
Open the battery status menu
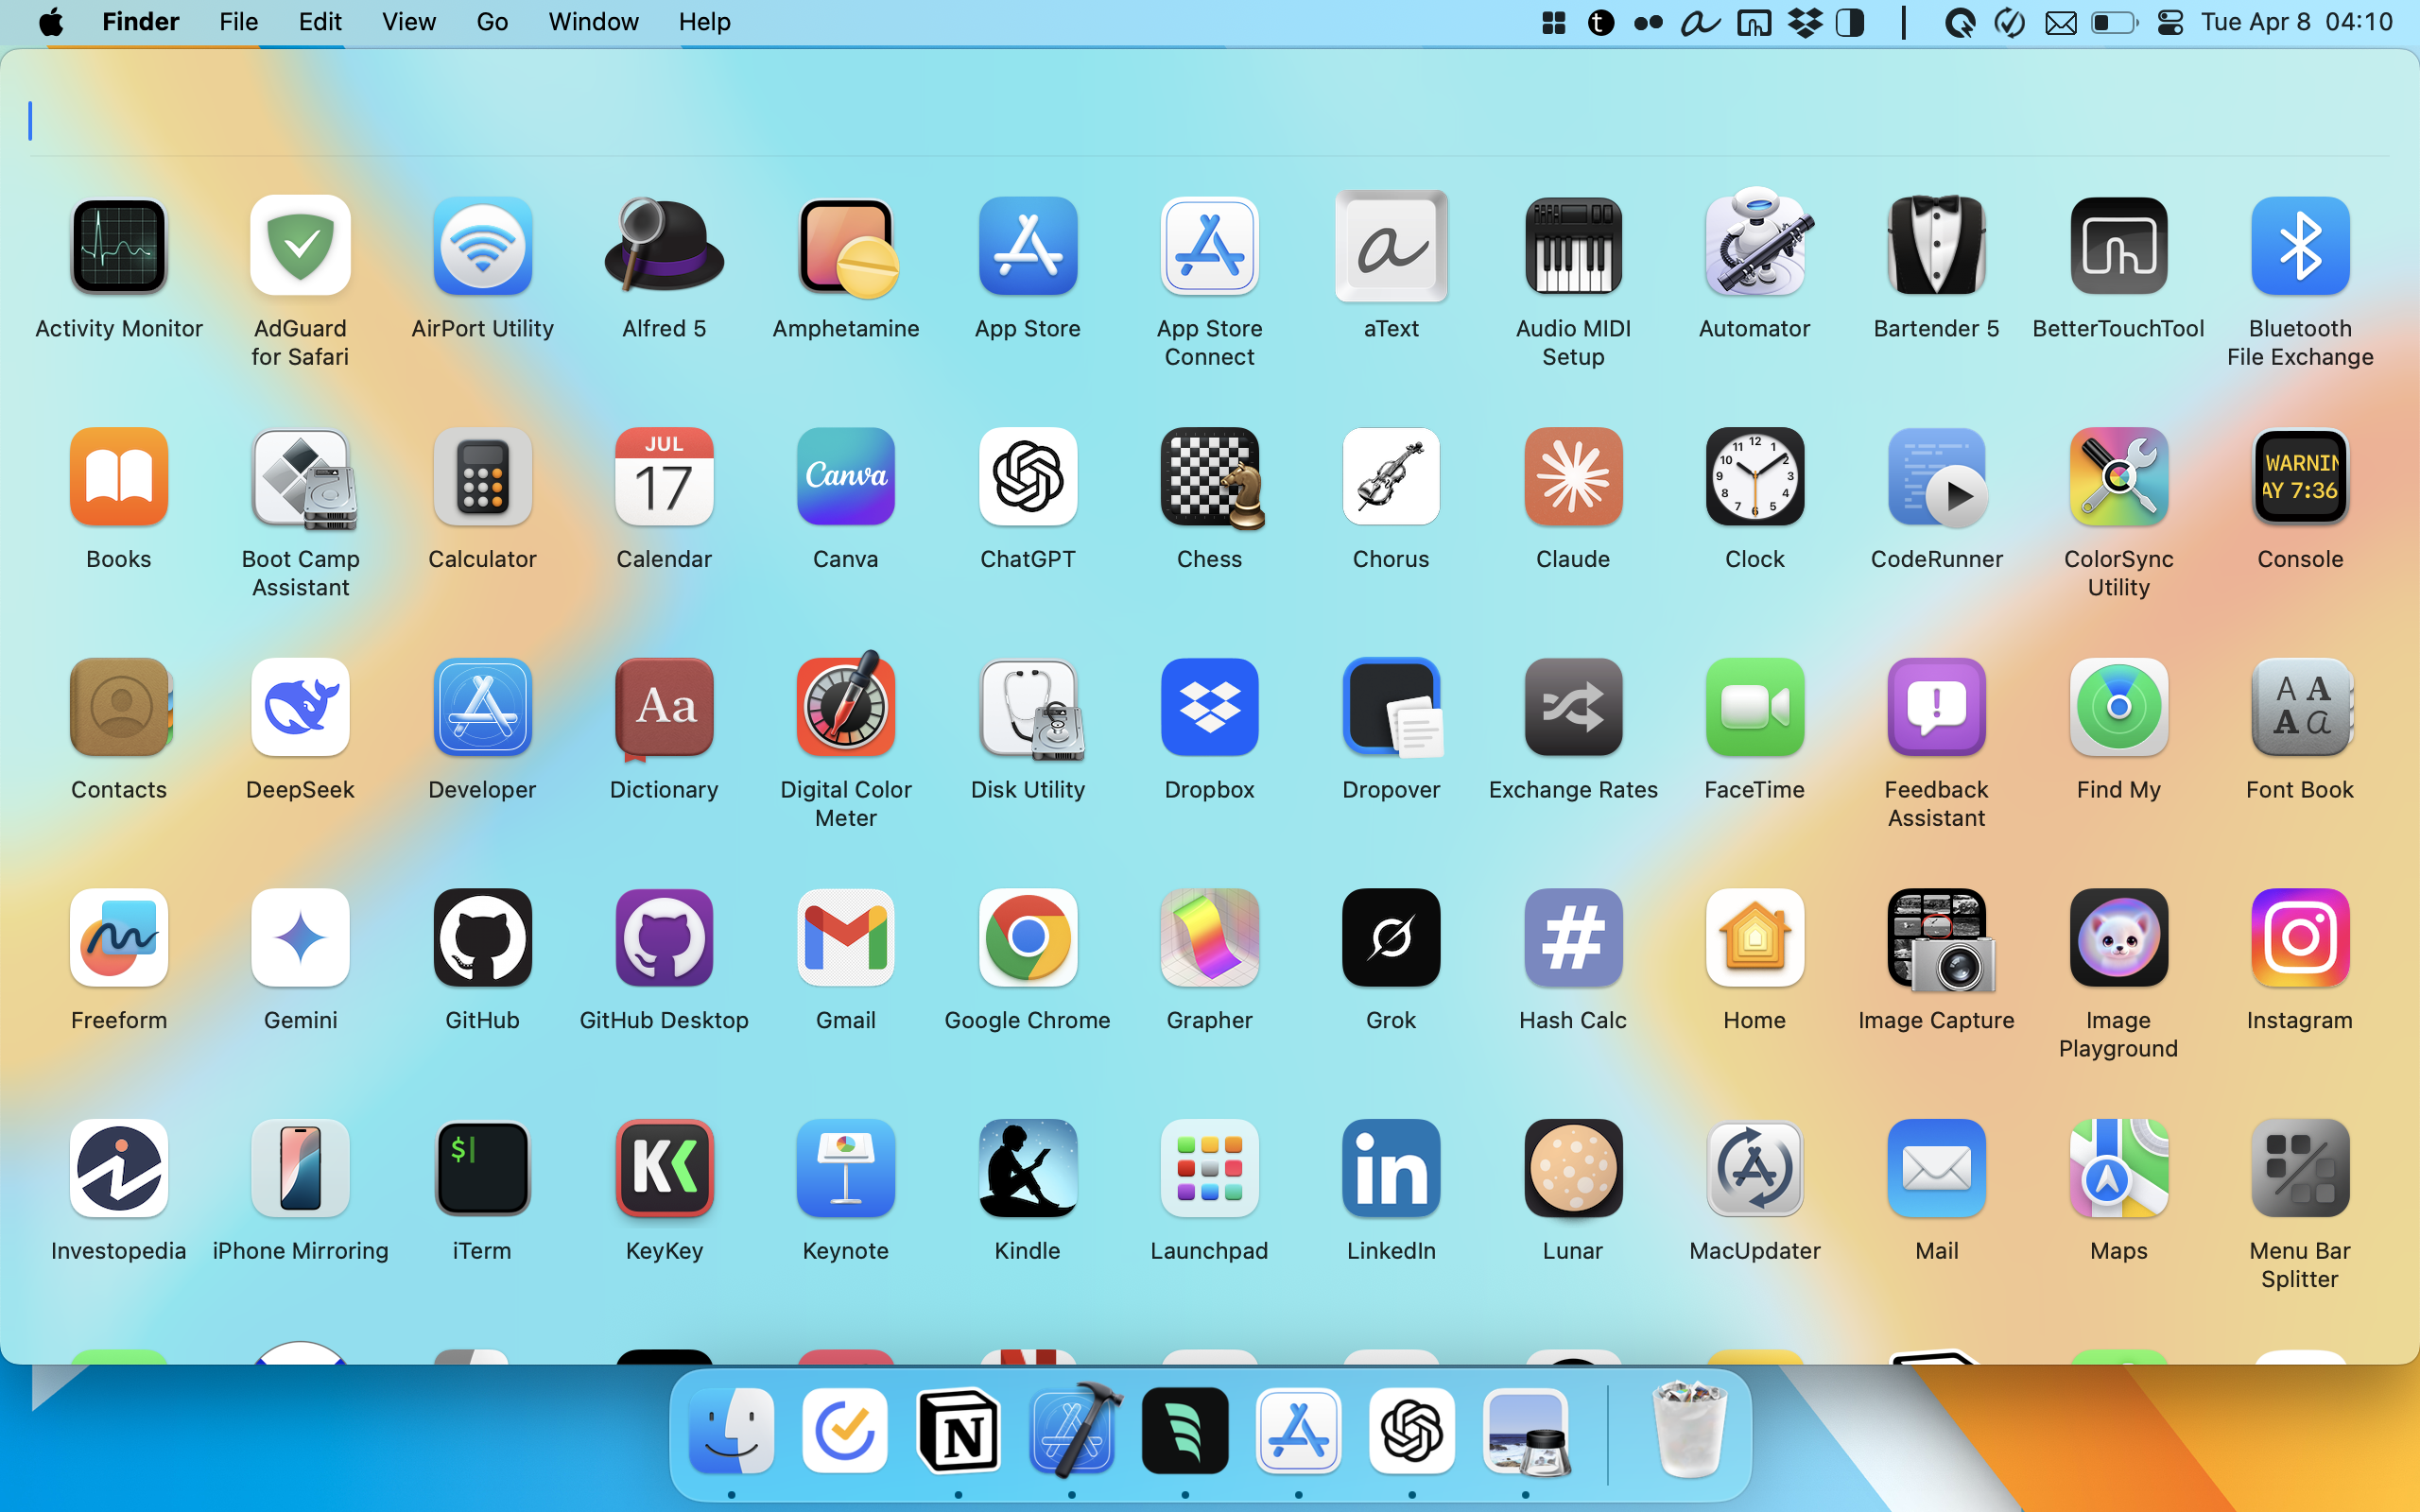[2113, 22]
